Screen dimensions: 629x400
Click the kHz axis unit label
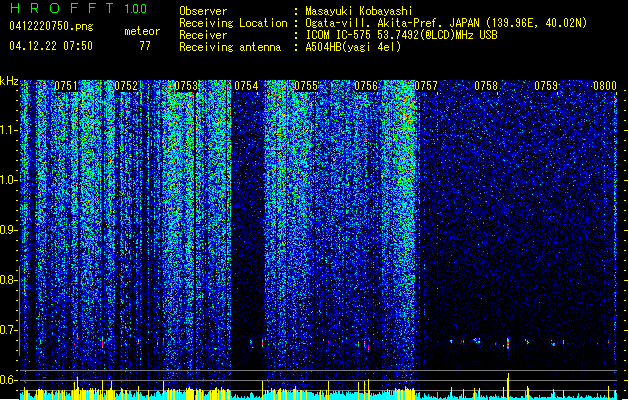[x=9, y=81]
